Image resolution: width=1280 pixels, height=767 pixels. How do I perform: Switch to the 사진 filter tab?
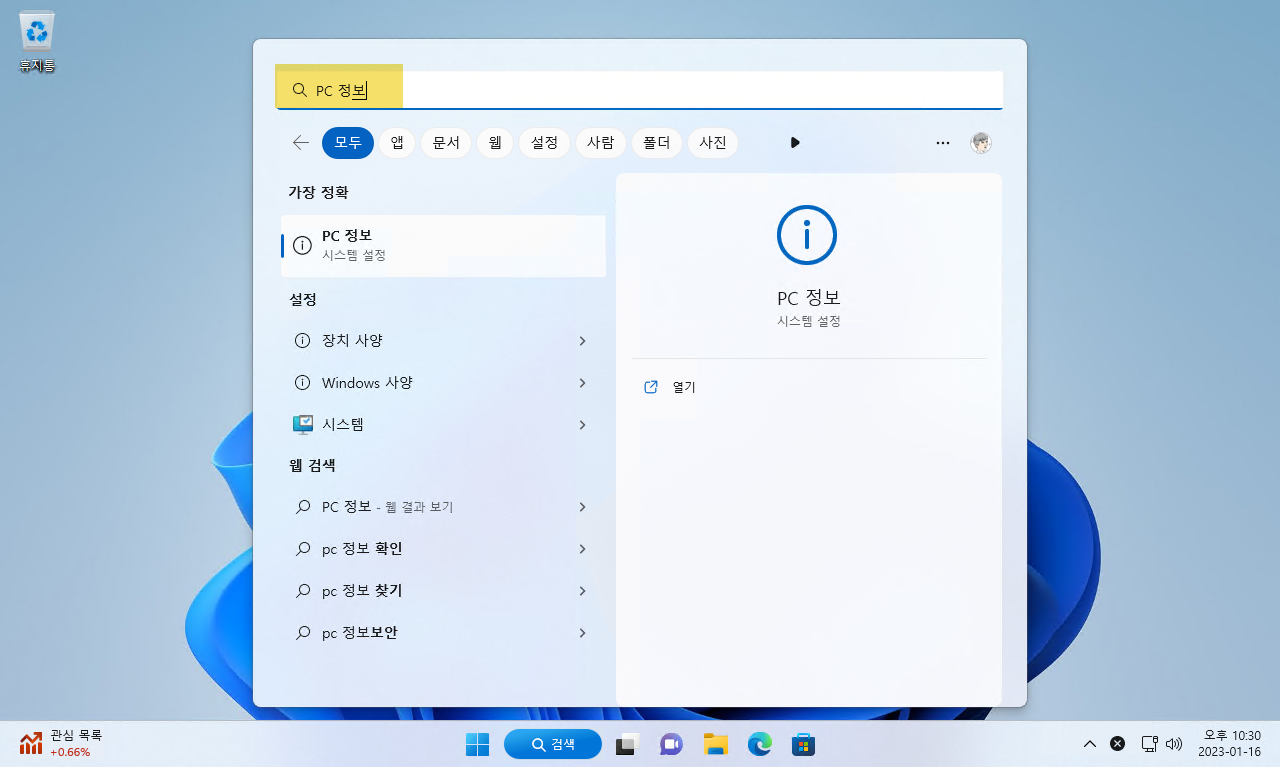pyautogui.click(x=713, y=143)
